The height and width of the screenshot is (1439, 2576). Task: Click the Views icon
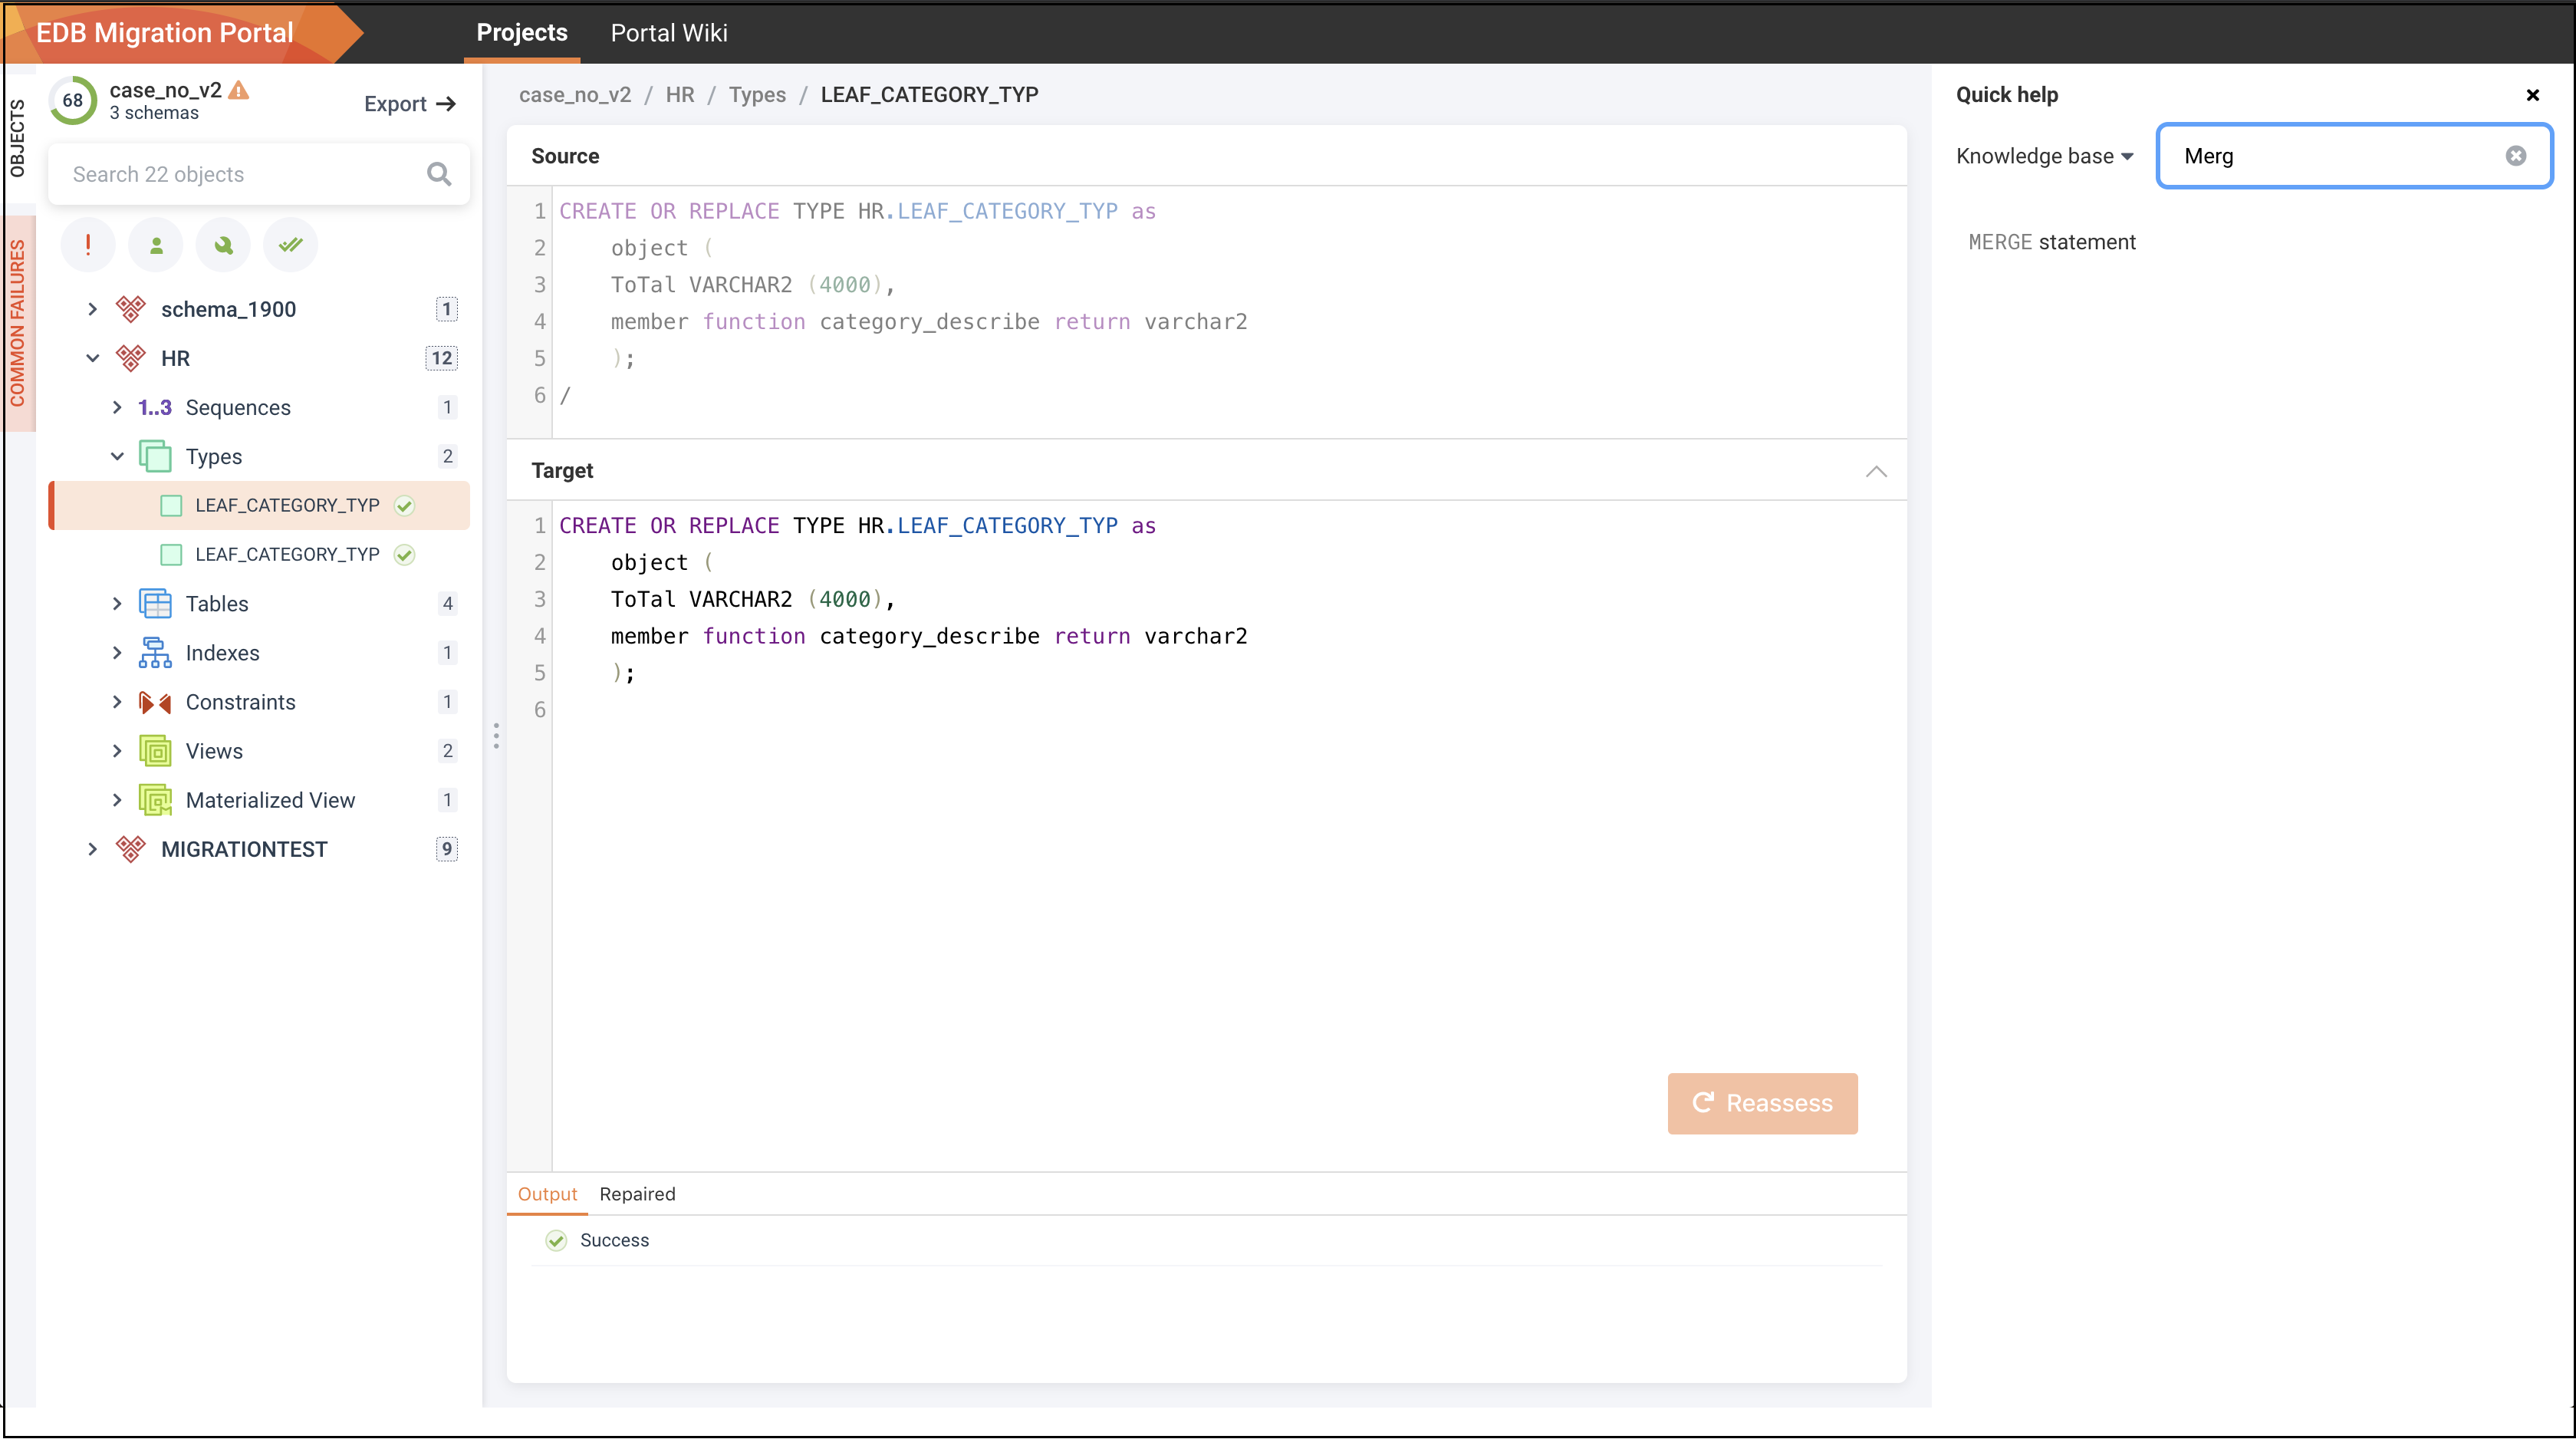tap(155, 751)
